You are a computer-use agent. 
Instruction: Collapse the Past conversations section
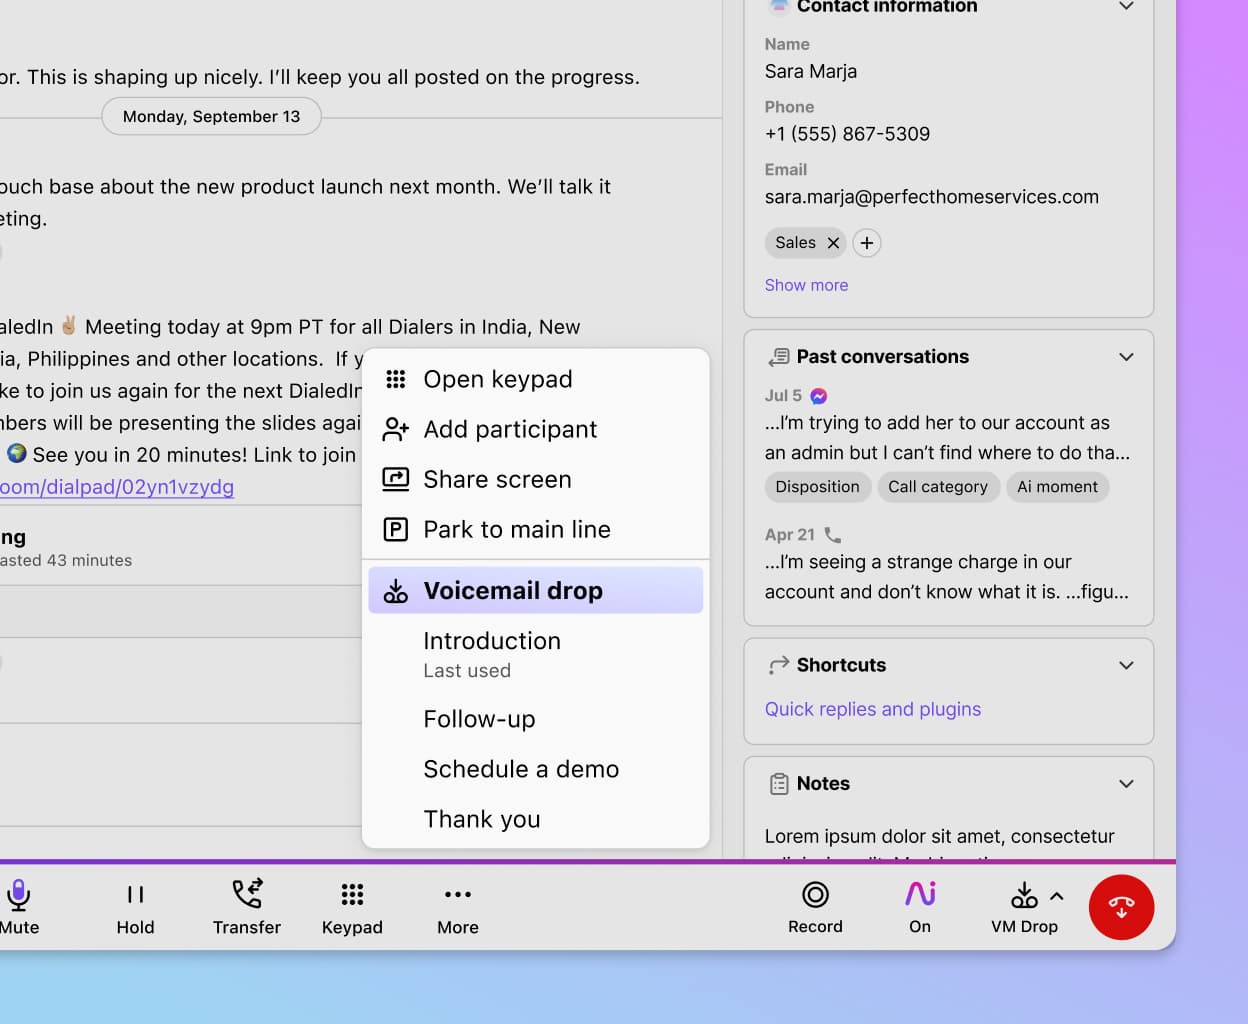[x=1126, y=357]
